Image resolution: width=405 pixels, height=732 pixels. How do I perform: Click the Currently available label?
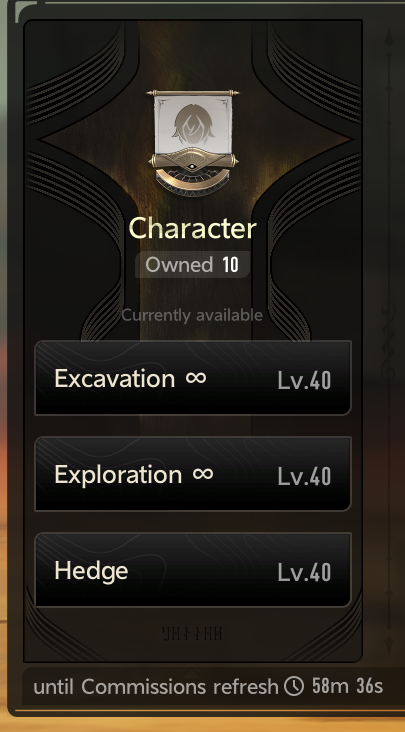[192, 315]
